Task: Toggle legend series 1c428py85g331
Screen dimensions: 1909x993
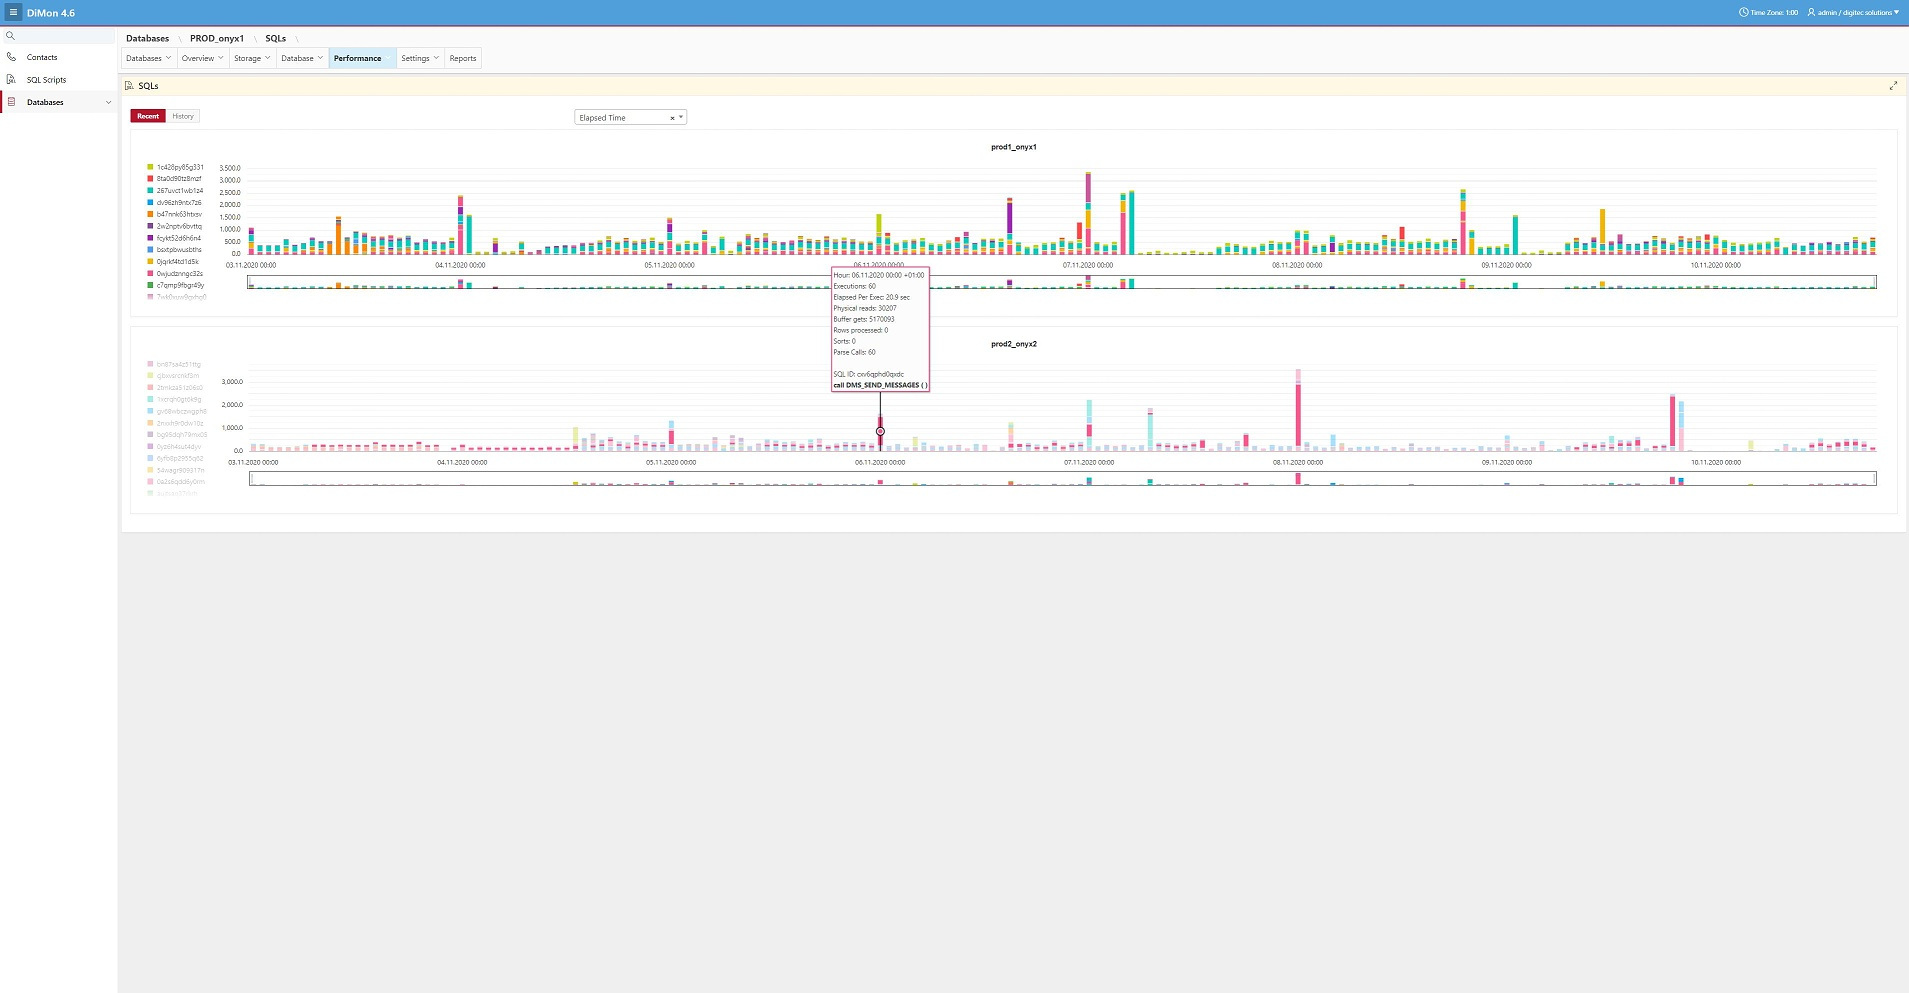Action: (x=179, y=167)
